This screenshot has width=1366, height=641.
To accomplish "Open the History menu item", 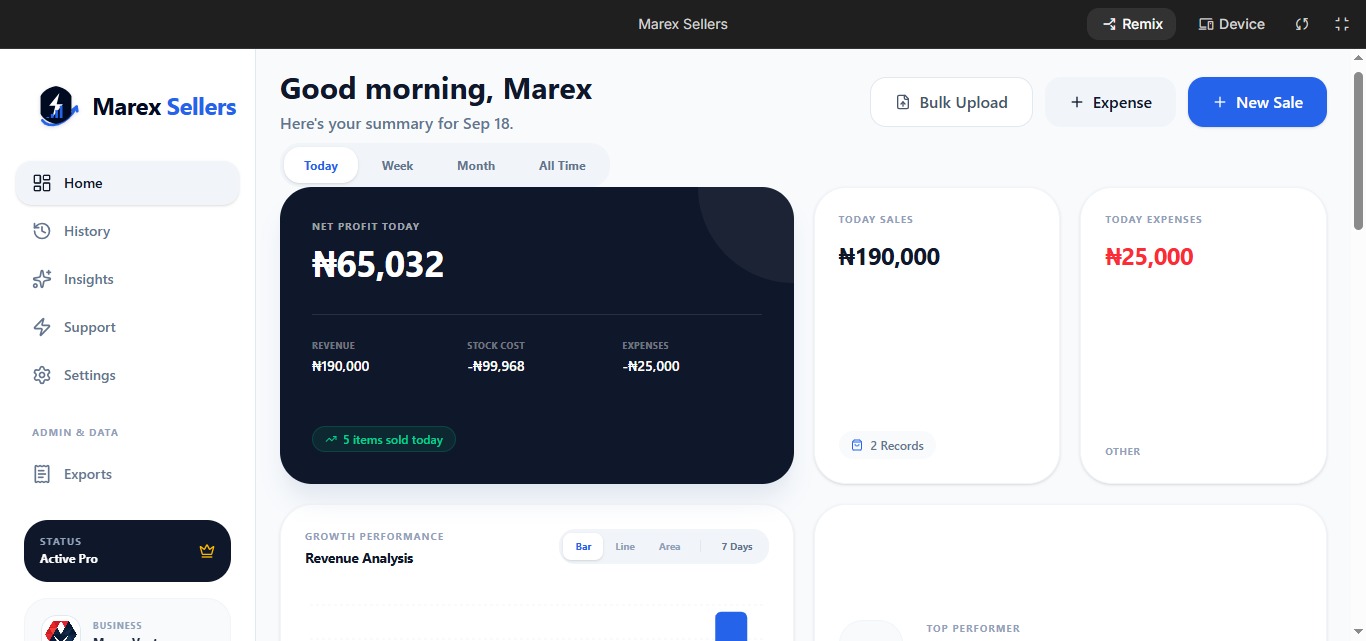I will click(127, 231).
